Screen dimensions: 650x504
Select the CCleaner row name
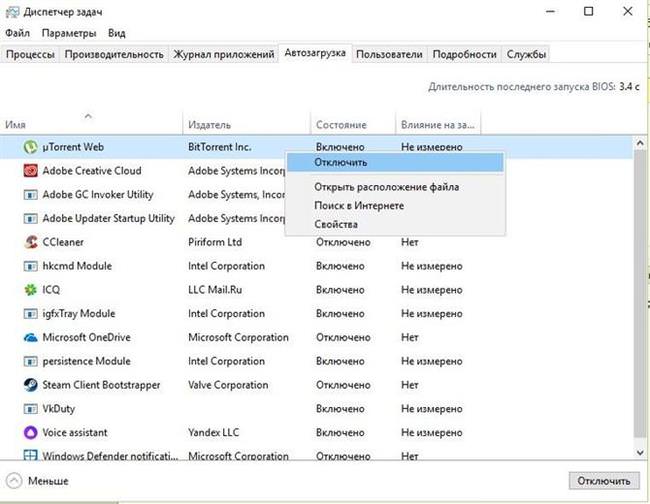click(x=63, y=242)
